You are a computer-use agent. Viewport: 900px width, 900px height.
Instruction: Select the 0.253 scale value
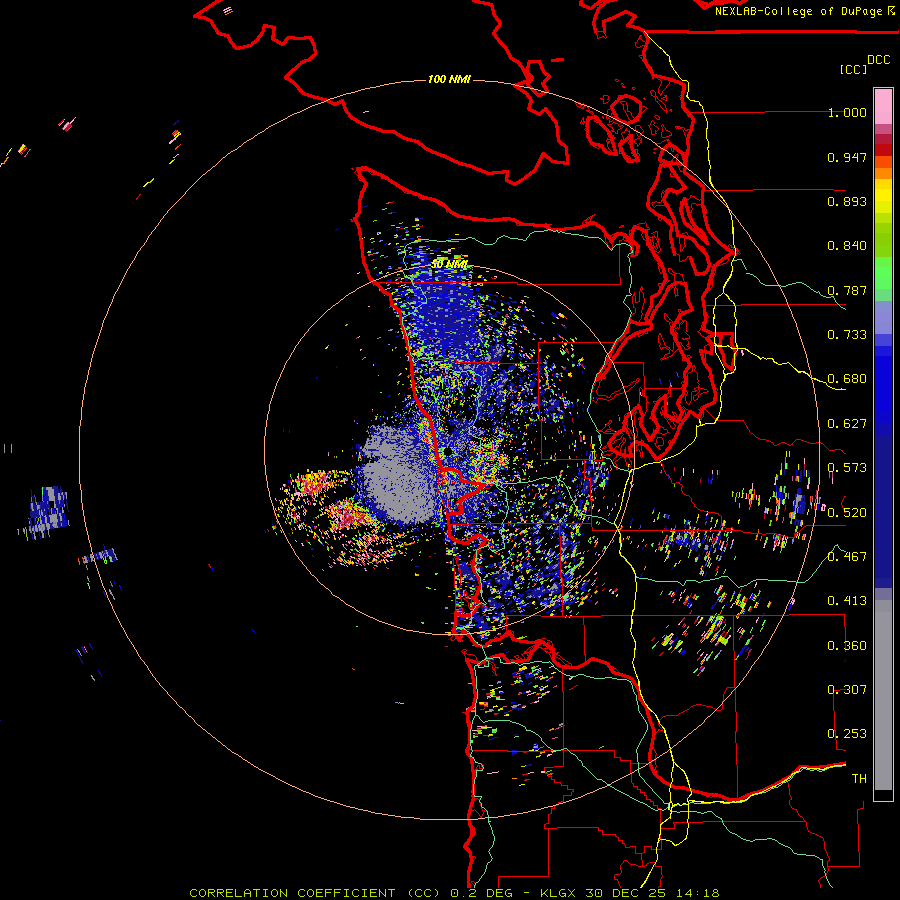[x=847, y=734]
